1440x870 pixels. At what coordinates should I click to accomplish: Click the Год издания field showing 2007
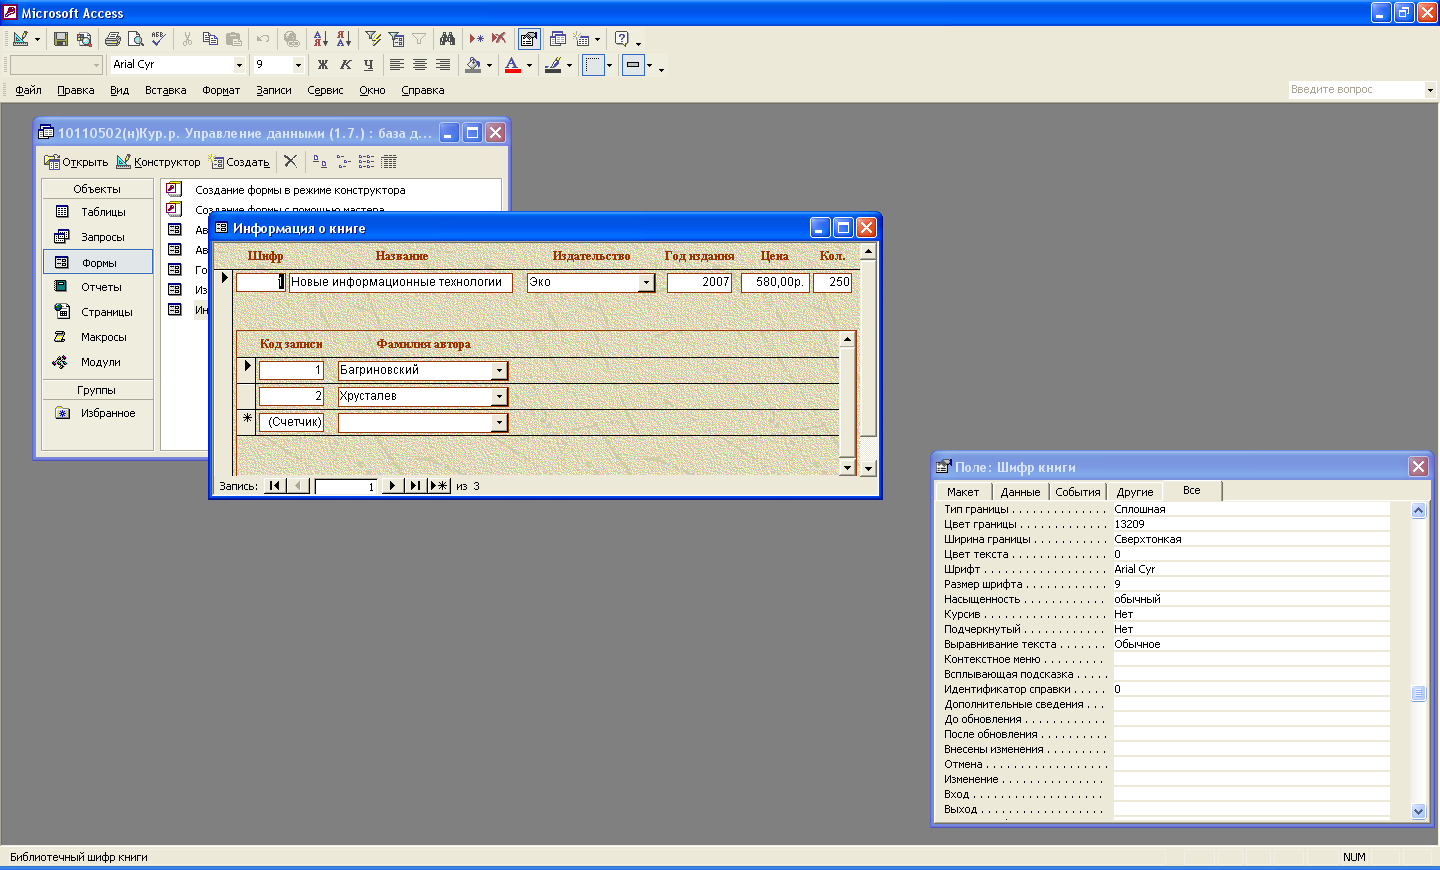699,282
